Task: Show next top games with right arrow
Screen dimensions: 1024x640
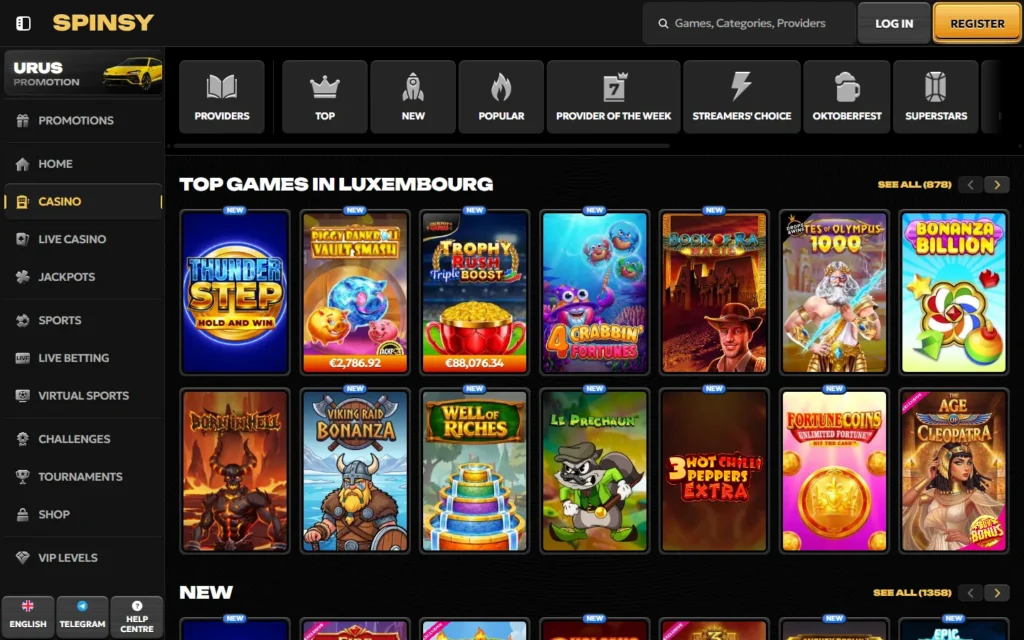Action: pyautogui.click(x=997, y=185)
